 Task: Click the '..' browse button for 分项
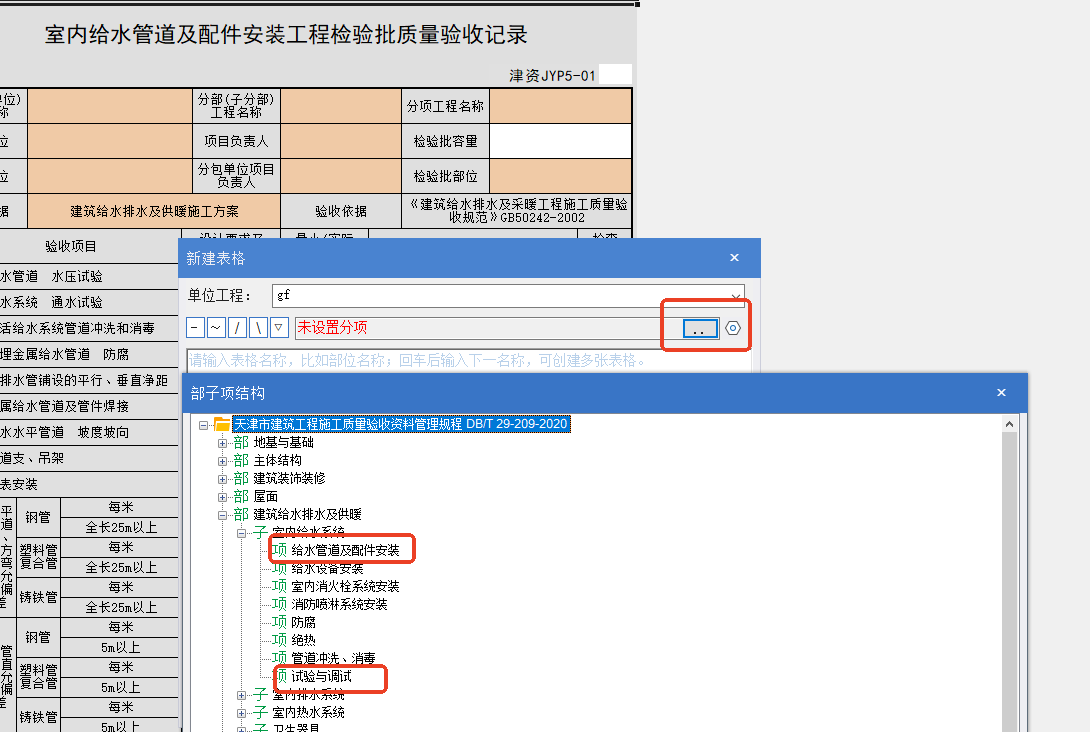(x=700, y=328)
